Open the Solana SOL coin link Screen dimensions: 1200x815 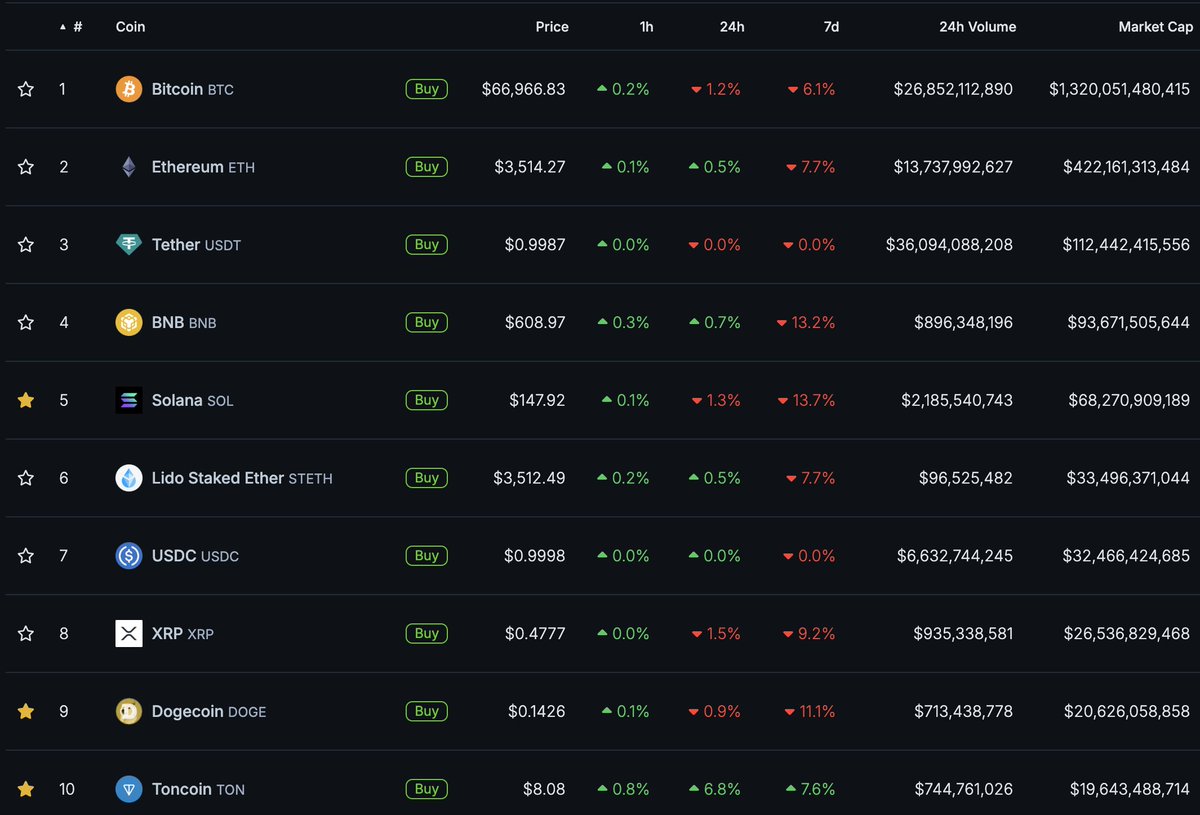[192, 400]
